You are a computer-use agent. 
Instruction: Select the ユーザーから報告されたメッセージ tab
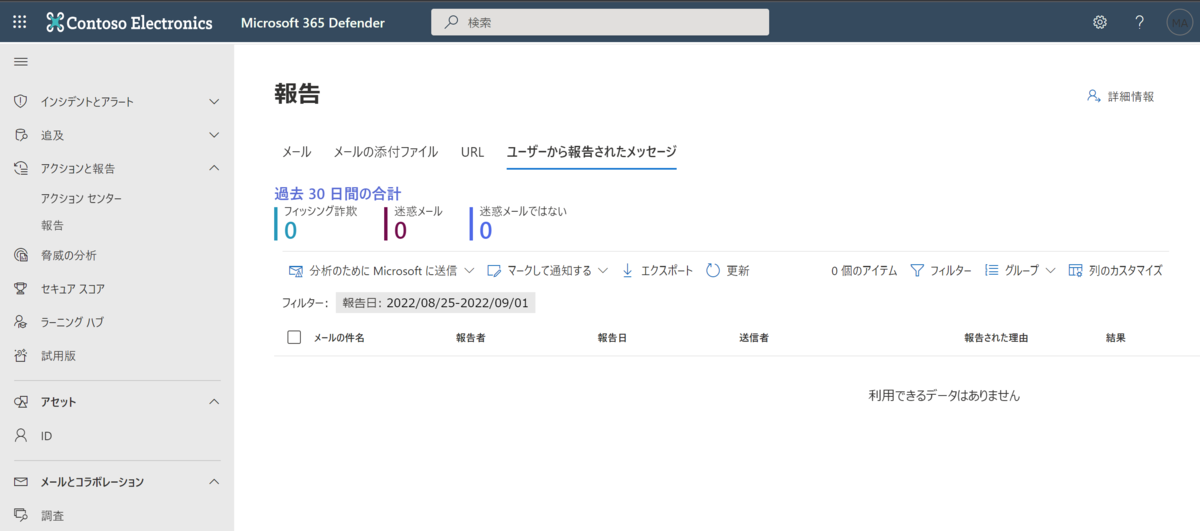[592, 152]
